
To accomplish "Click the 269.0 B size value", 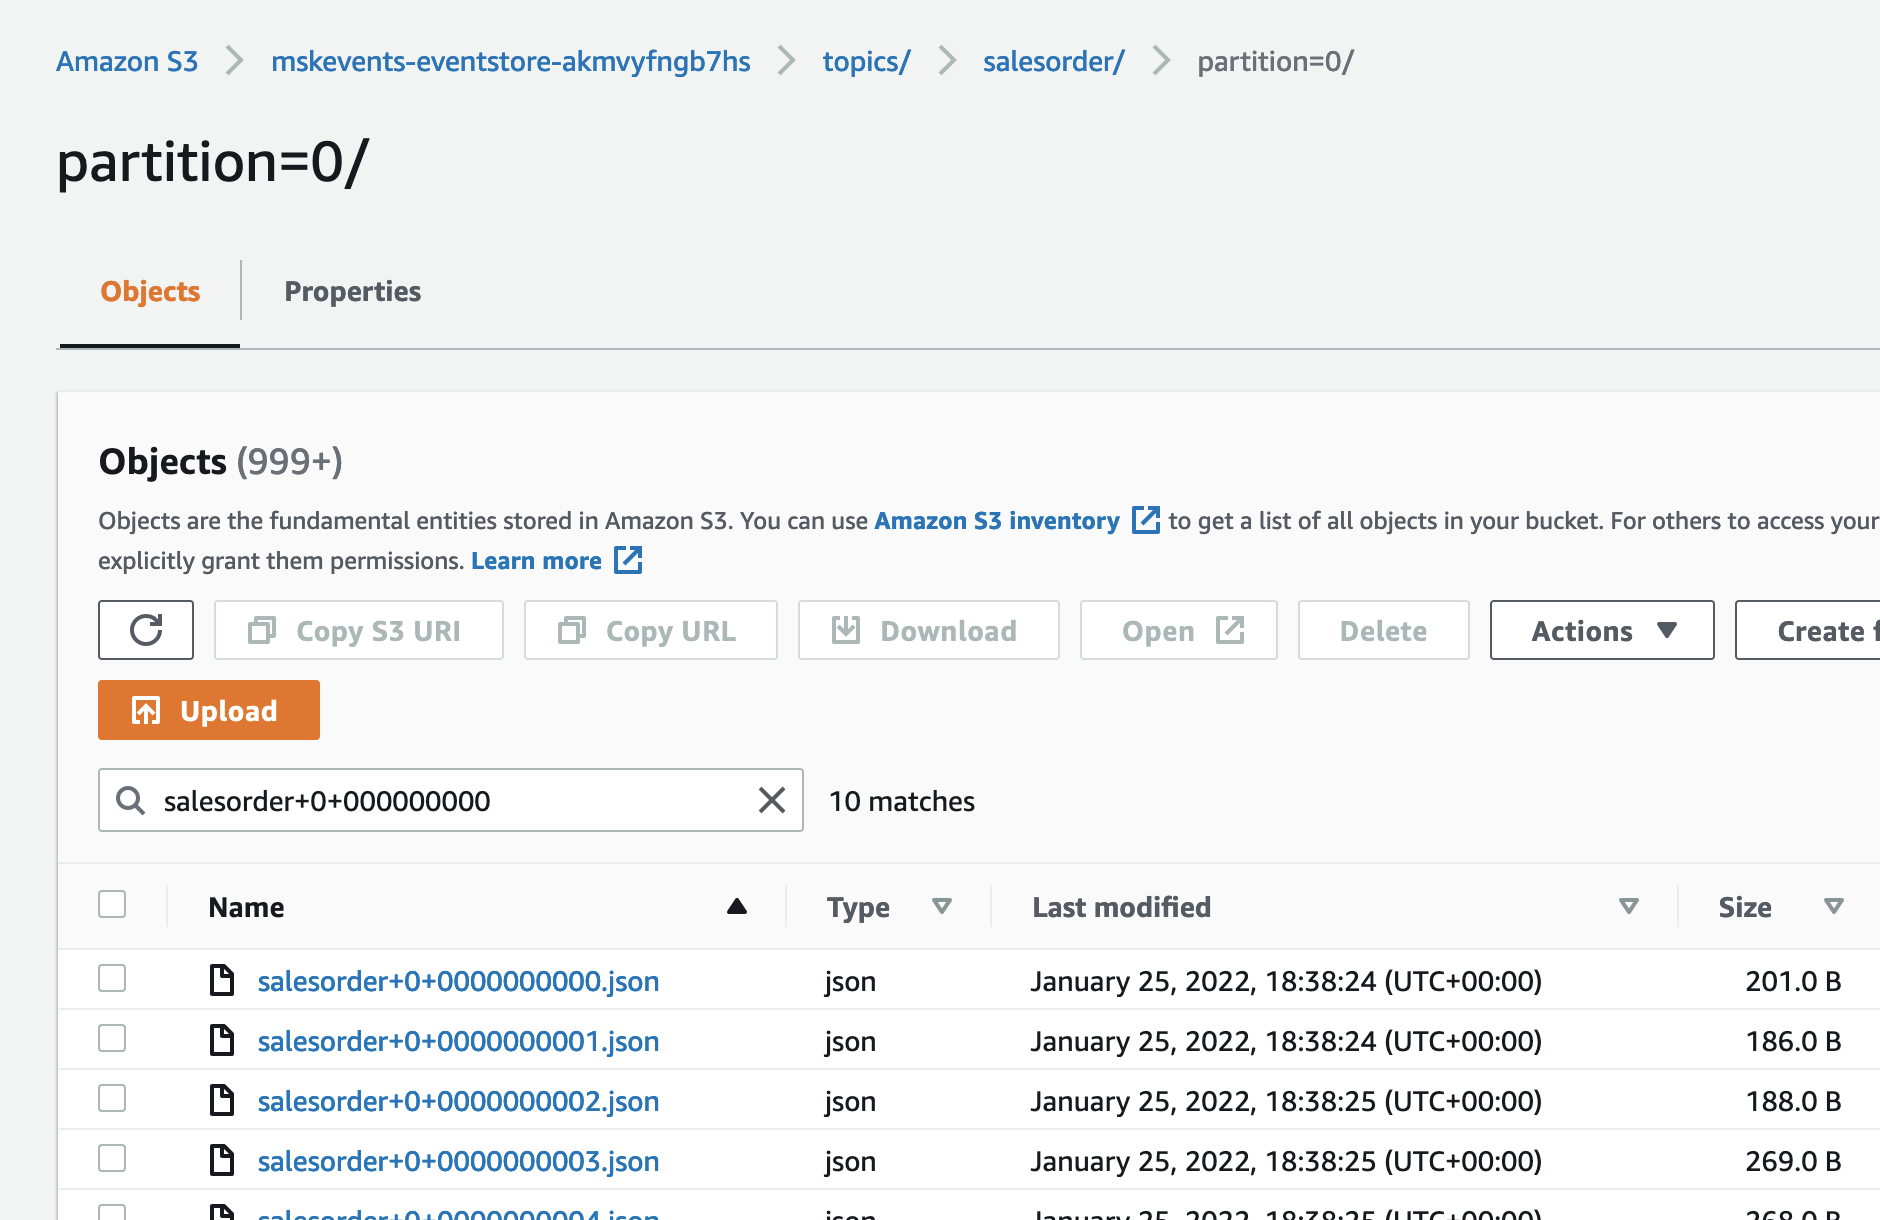I will (1793, 1161).
